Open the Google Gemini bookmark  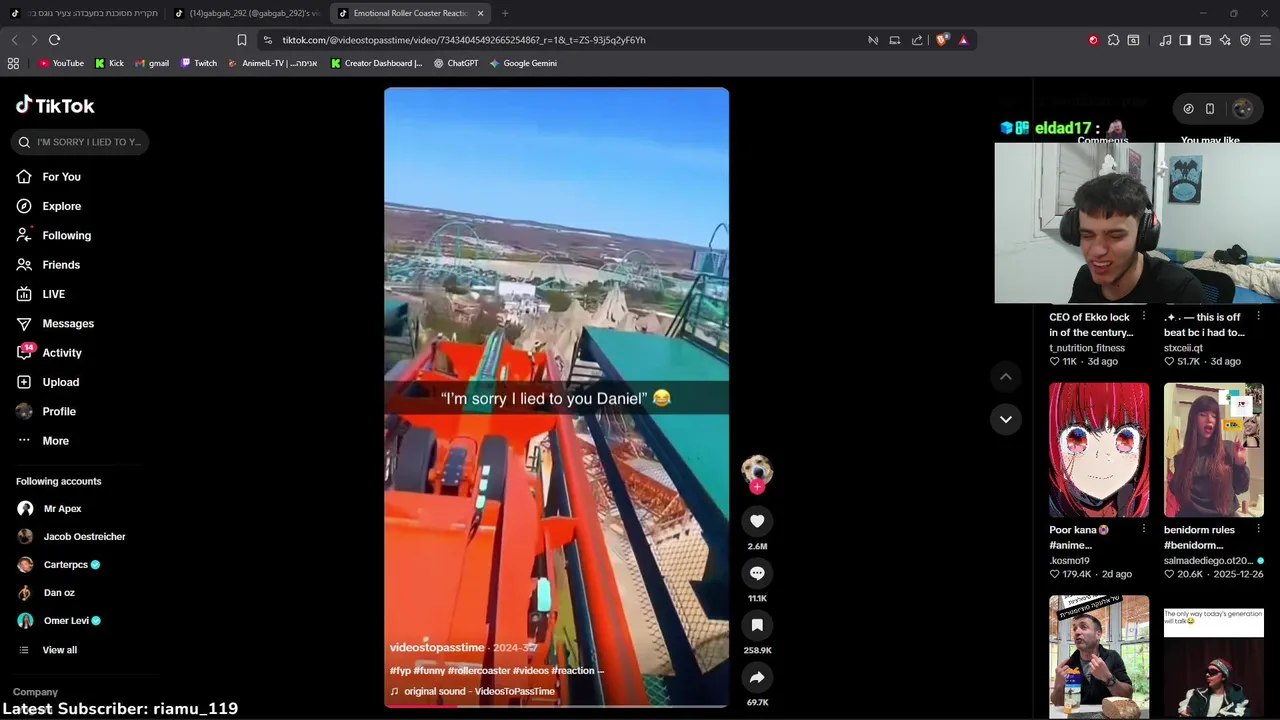(x=522, y=63)
